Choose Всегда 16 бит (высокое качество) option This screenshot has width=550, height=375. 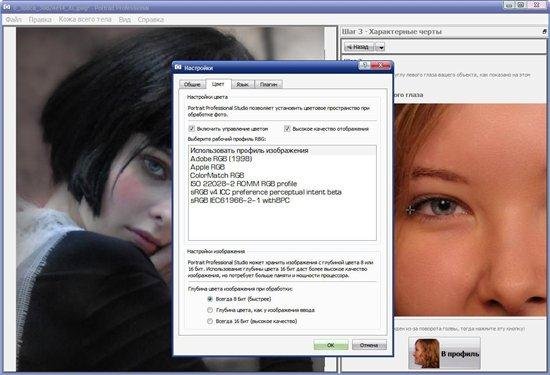tap(210, 321)
